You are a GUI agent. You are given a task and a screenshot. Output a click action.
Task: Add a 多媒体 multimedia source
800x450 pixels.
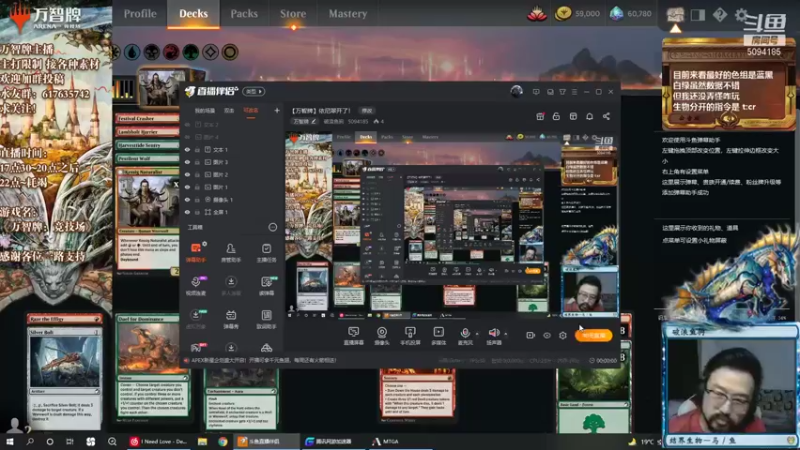(x=438, y=336)
